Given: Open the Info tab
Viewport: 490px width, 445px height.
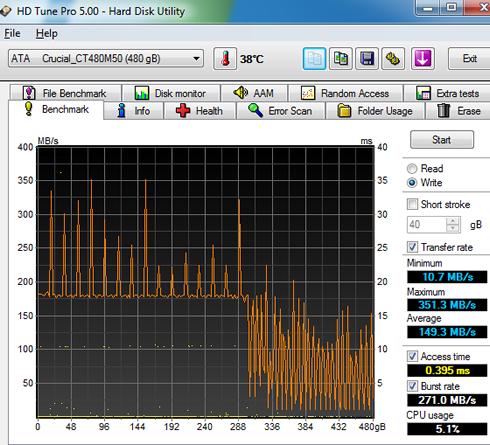Looking at the screenshot, I should pos(134,111).
